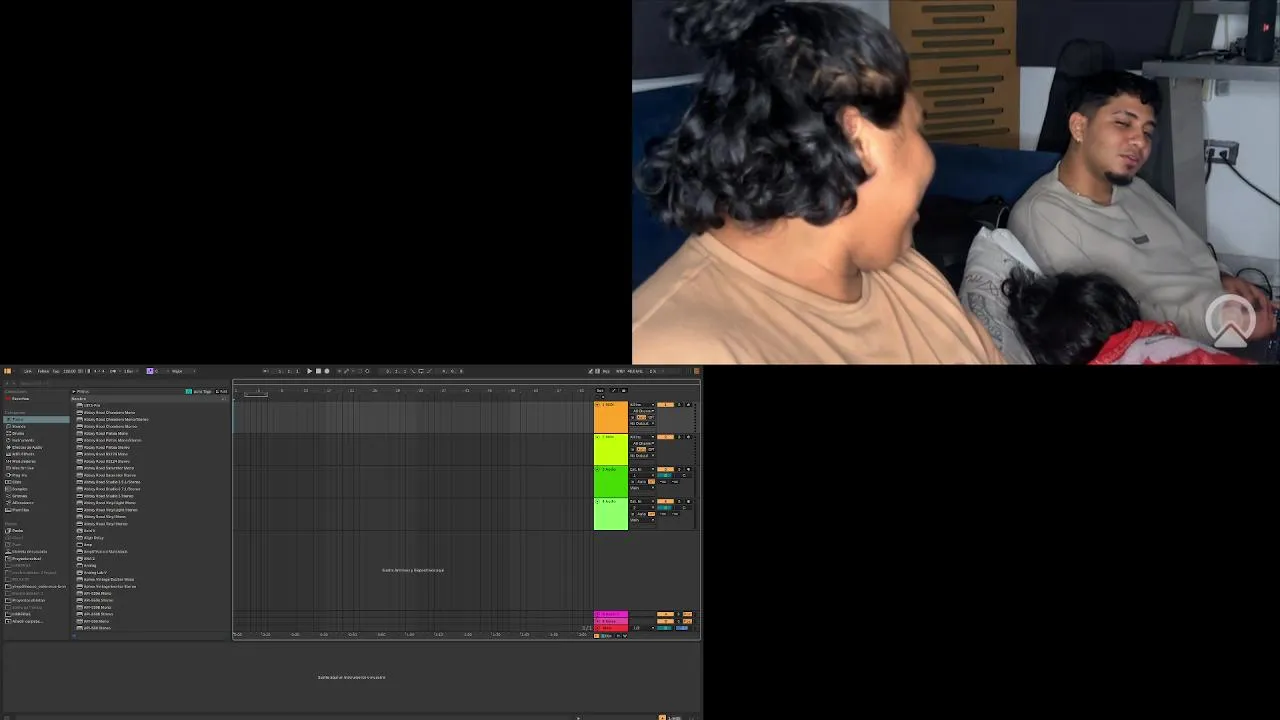Image resolution: width=1280 pixels, height=720 pixels.
Task: Select 'Abbey Road Saturator Mono' plug-in
Action: [108, 468]
